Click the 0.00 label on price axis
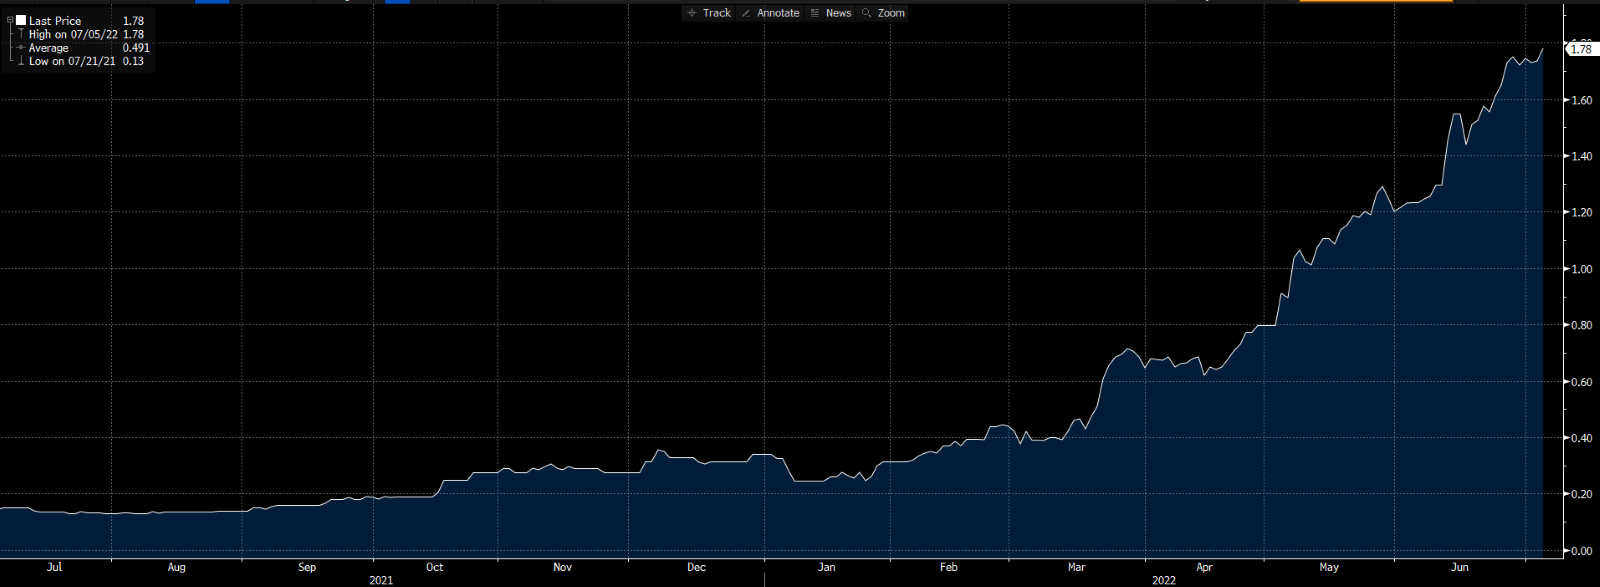This screenshot has height=587, width=1600. point(1581,551)
